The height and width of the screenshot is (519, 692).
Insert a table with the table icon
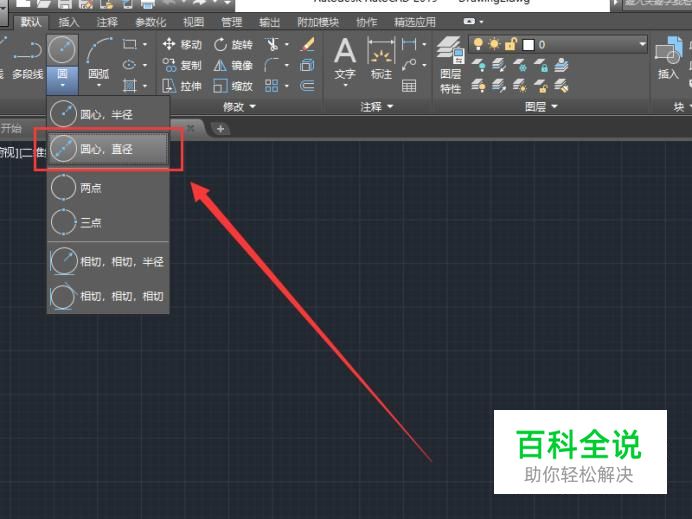tap(409, 86)
